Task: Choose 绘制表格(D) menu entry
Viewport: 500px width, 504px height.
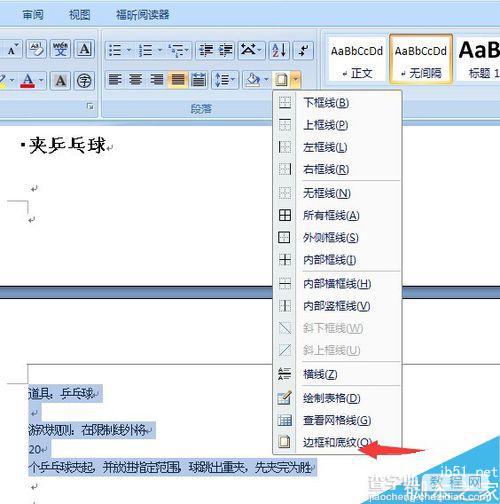Action: (x=337, y=398)
